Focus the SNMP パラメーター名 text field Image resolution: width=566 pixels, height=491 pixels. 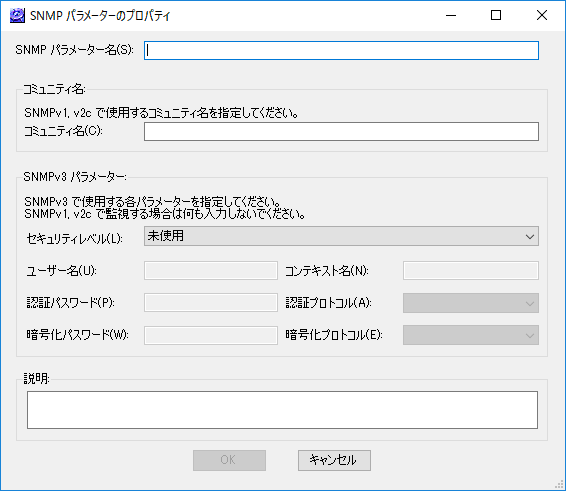point(341,50)
